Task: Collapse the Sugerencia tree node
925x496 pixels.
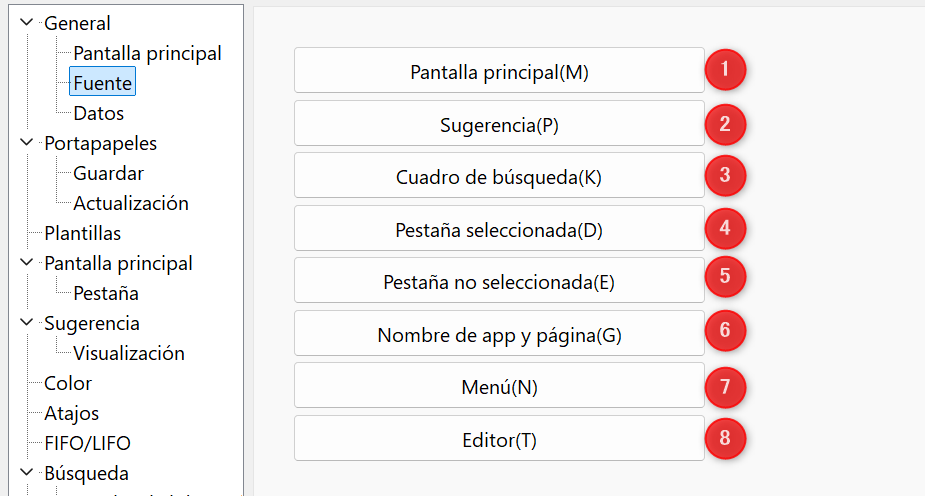Action: point(27,322)
